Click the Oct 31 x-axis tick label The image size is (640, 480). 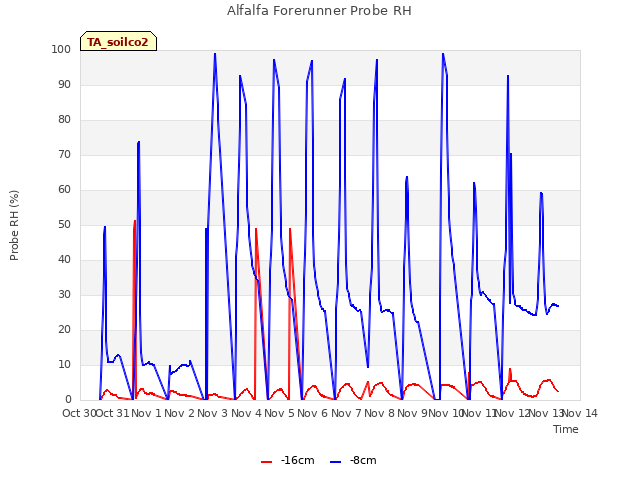113,413
